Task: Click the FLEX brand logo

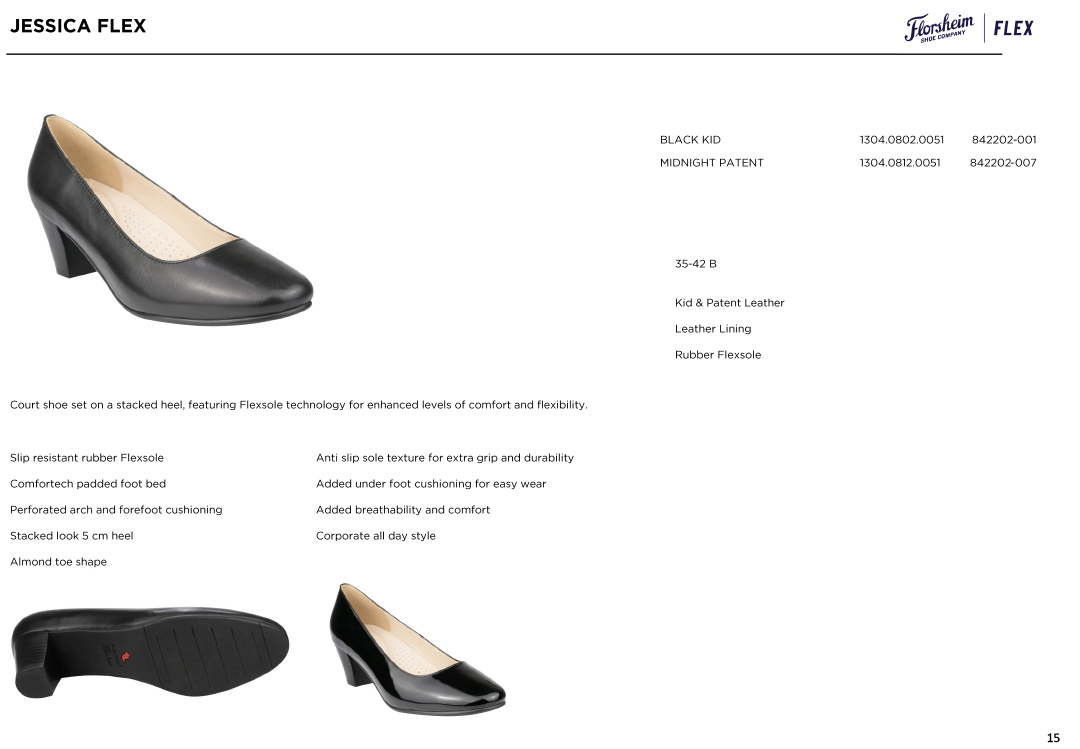Action: pos(1013,28)
